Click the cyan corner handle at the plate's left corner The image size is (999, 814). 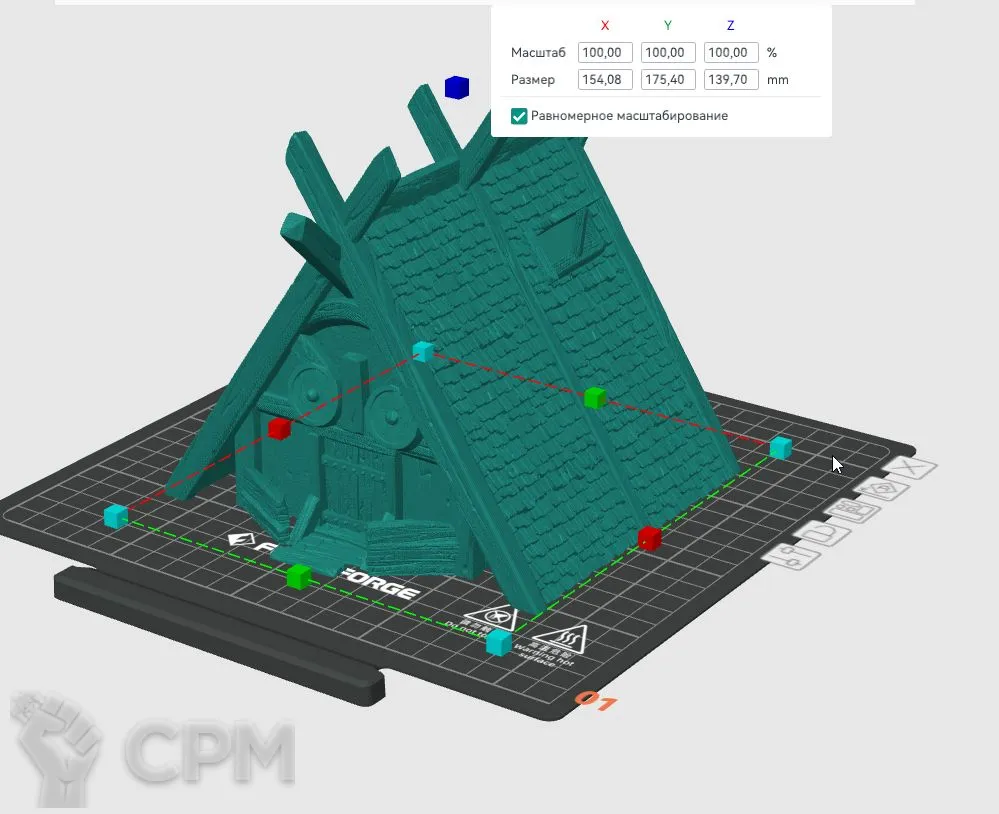116,516
